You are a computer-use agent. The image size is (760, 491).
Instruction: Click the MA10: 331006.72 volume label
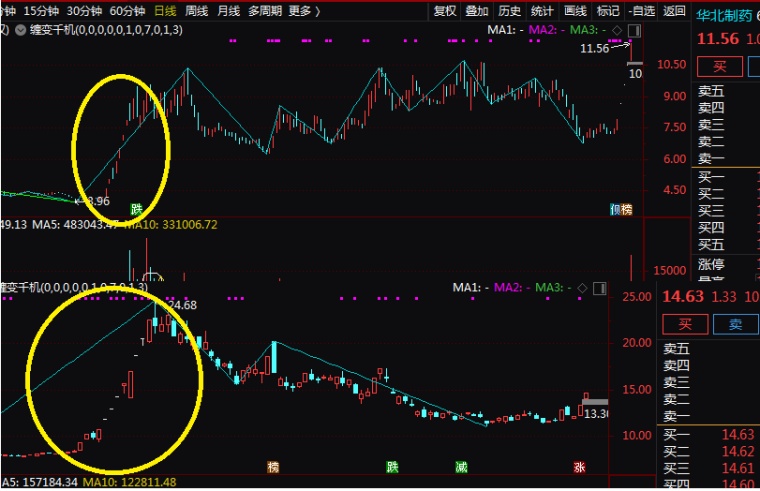point(171,224)
